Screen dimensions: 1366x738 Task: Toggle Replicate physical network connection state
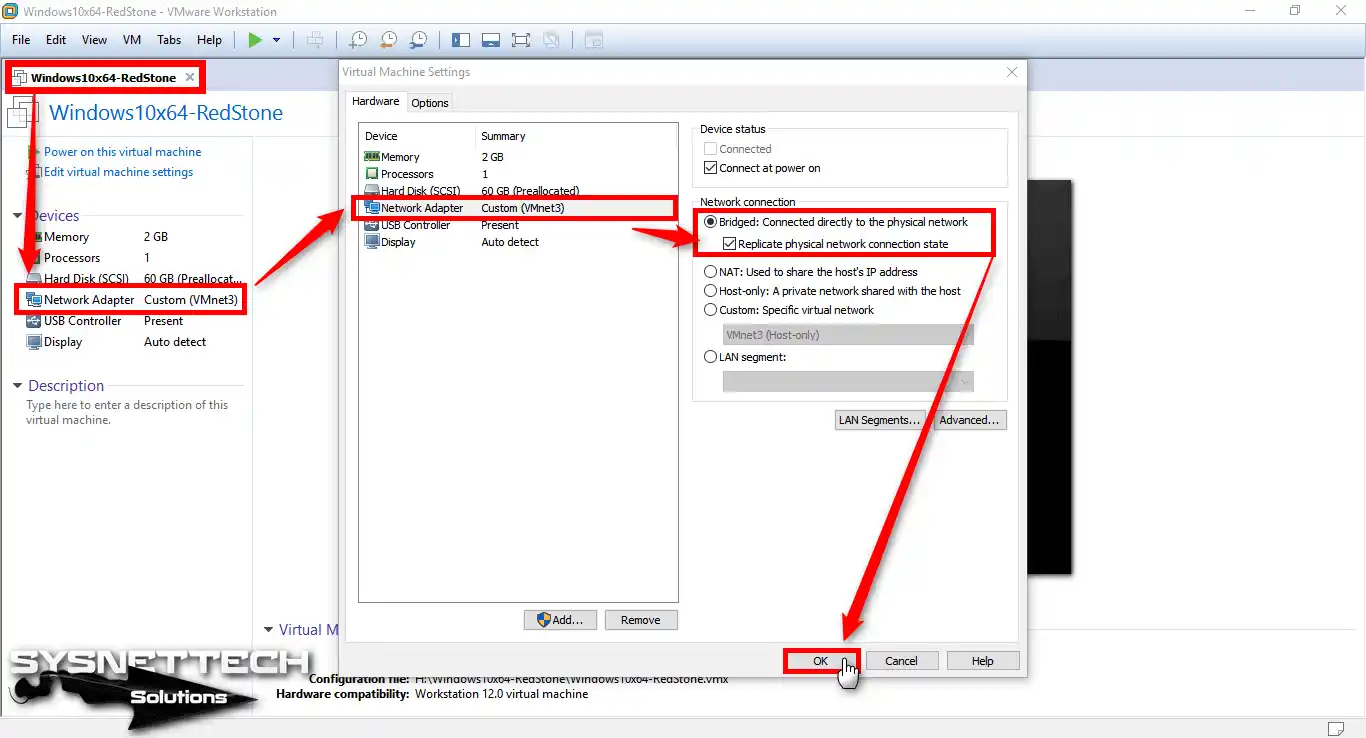tap(730, 244)
